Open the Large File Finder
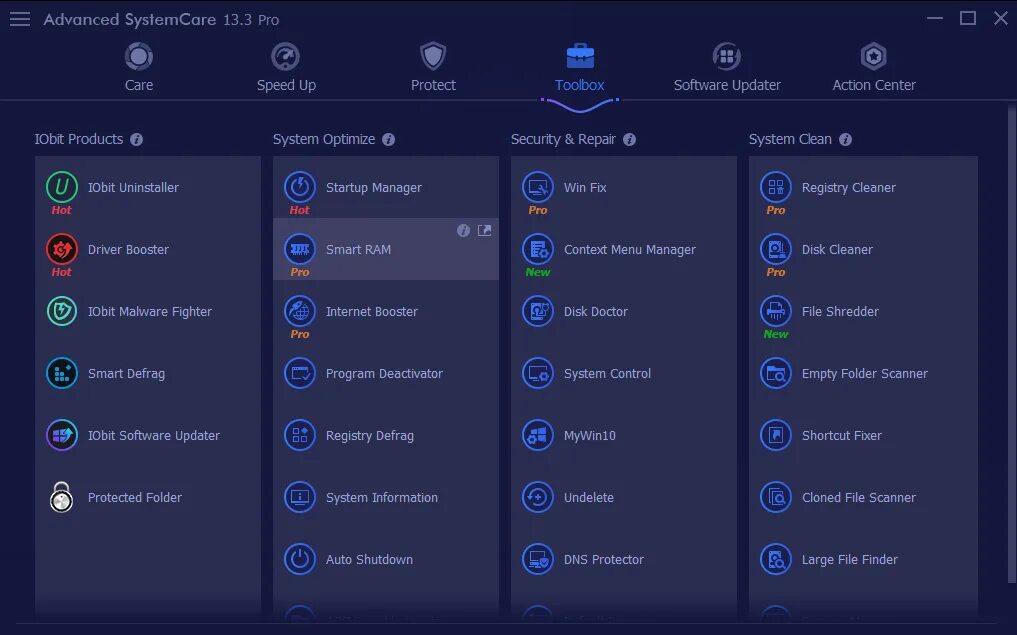Viewport: 1017px width, 635px height. (x=851, y=559)
